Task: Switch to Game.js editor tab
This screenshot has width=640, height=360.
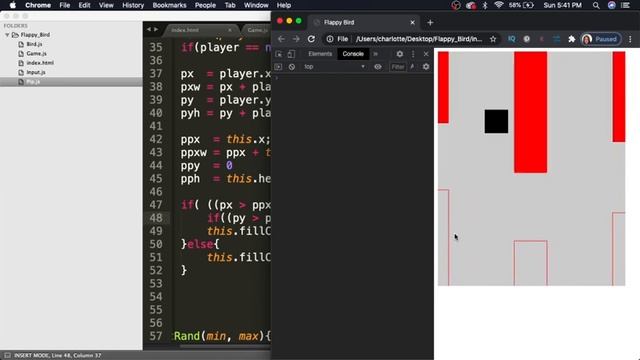Action: [x=257, y=30]
